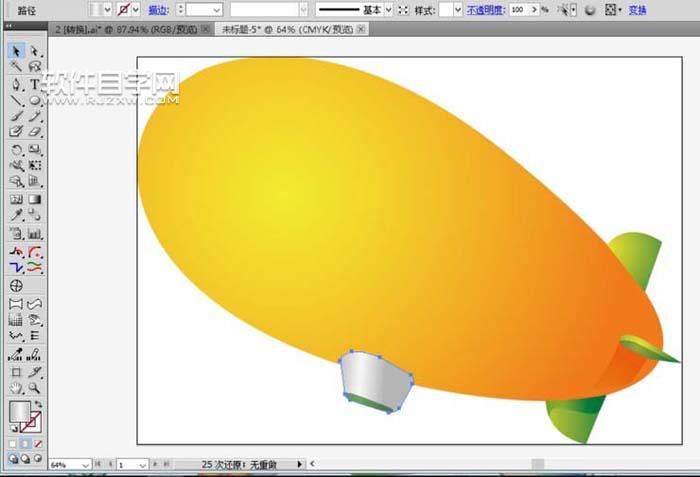Image resolution: width=700 pixels, height=477 pixels.
Task: Select the Free Transform tool
Action: coord(35,165)
